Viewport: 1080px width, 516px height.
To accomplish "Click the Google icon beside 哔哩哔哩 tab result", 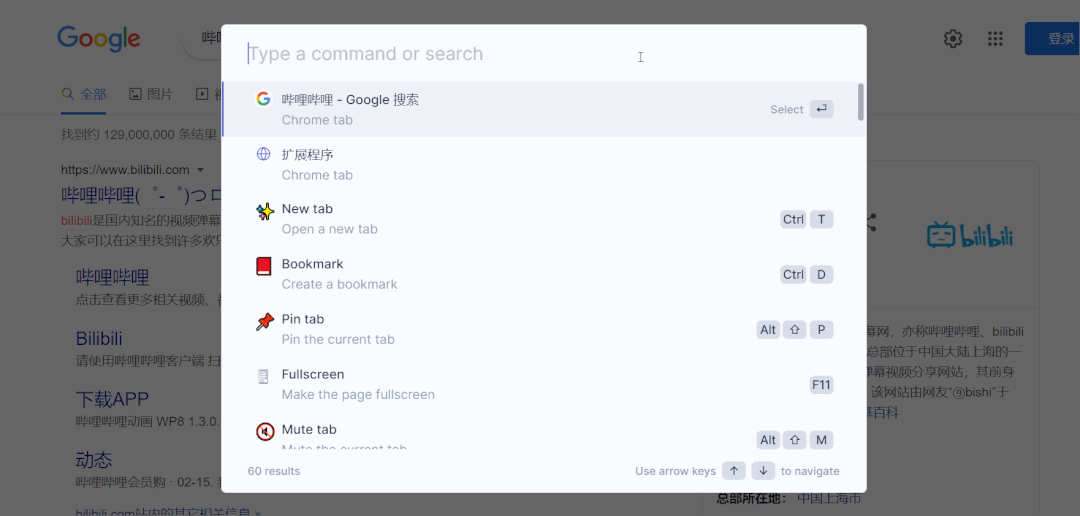I will 263,99.
